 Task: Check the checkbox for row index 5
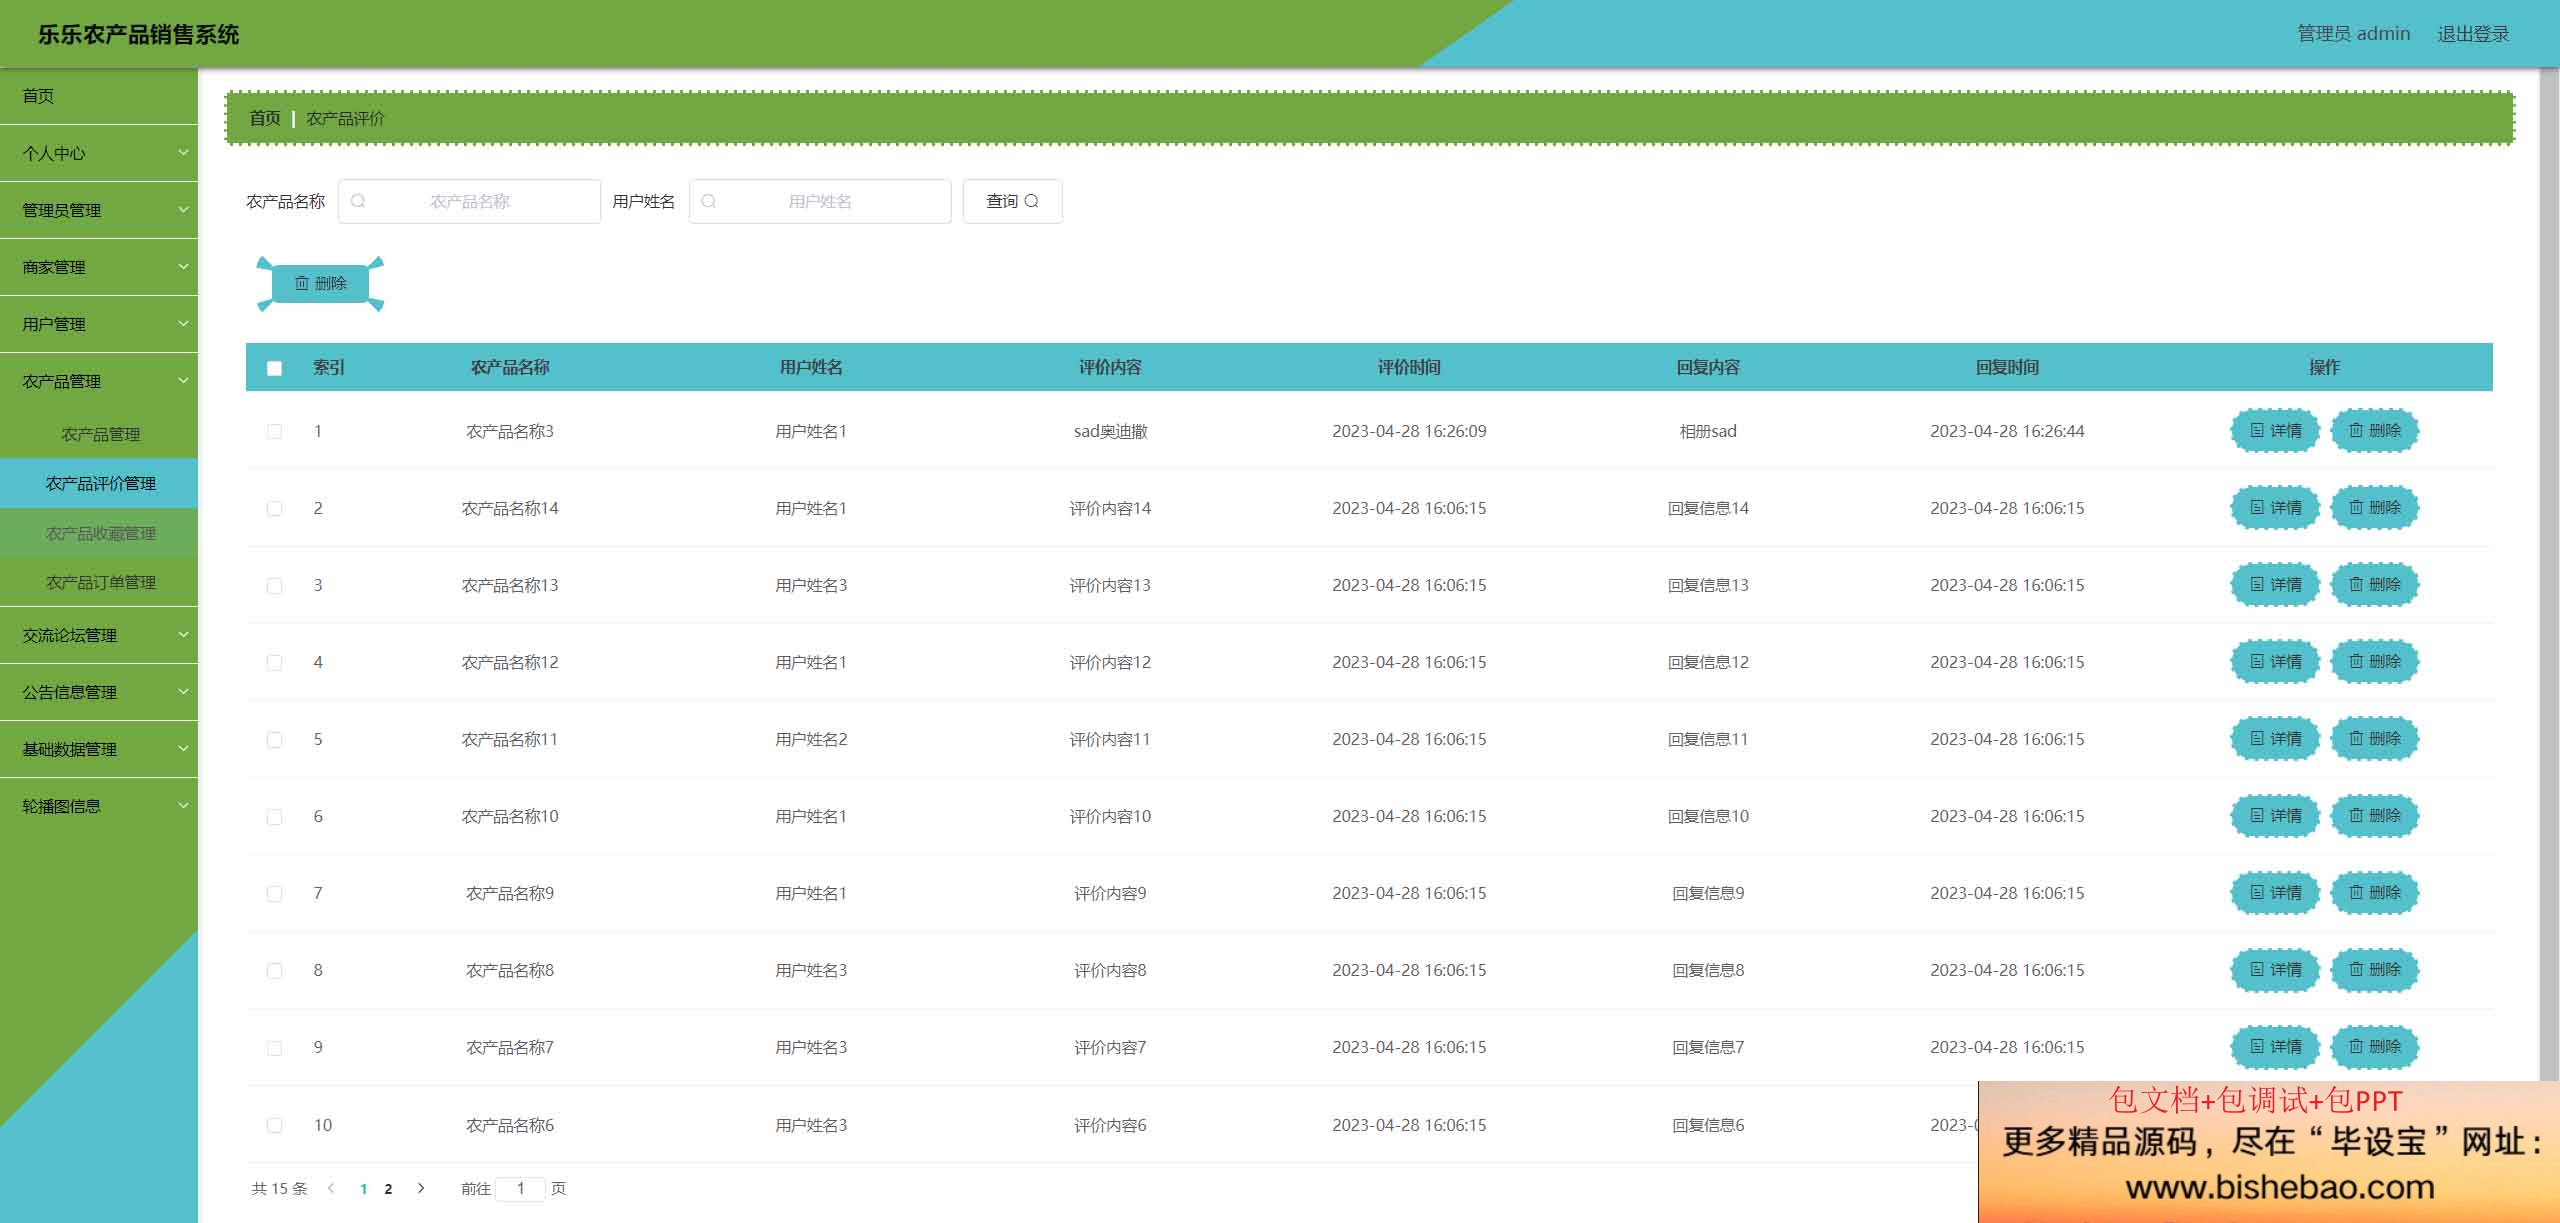tap(274, 739)
